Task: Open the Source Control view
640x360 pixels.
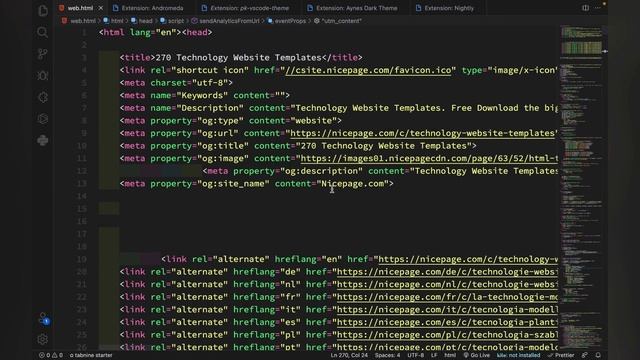Action: point(43,54)
